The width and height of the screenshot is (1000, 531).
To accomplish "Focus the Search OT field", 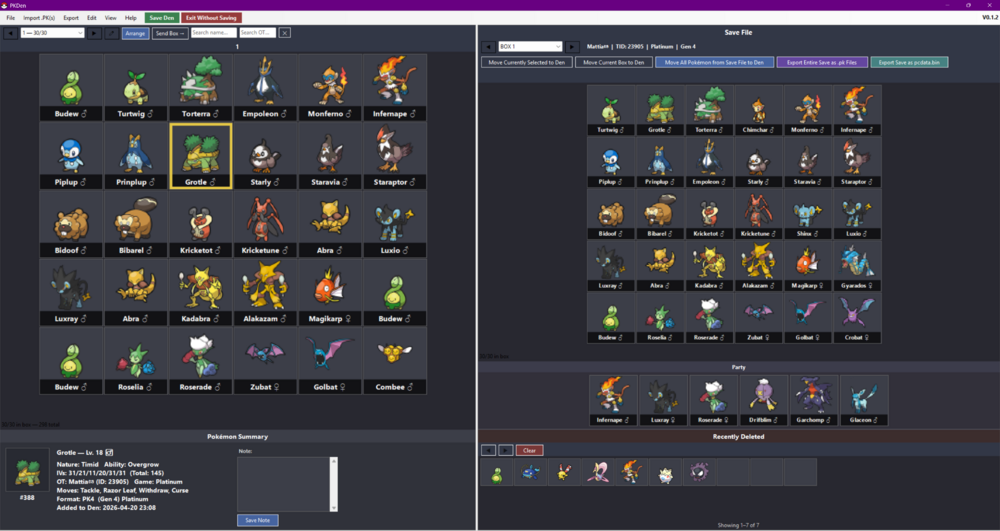I will pyautogui.click(x=258, y=33).
